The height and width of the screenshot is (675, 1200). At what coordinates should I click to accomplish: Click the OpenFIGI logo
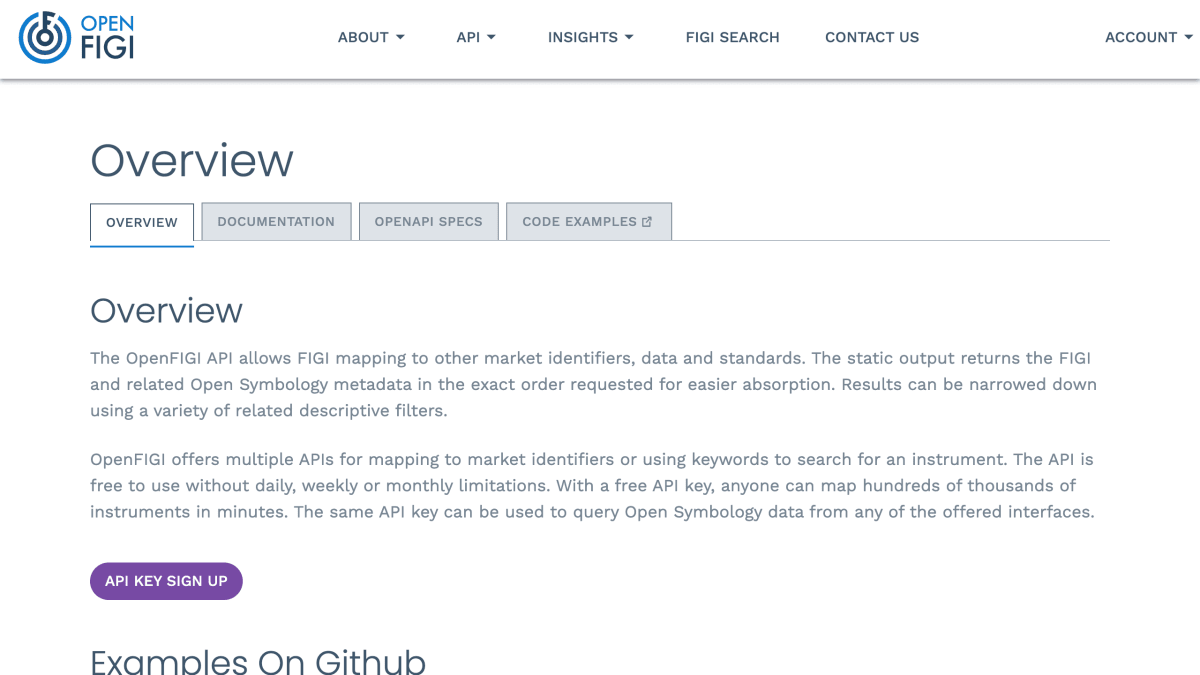click(76, 37)
